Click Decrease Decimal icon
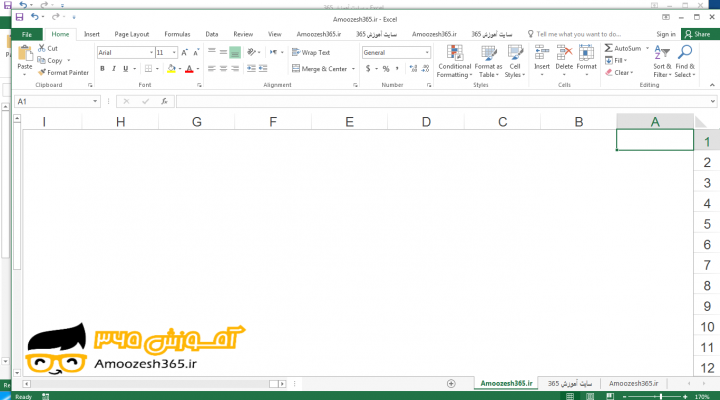This screenshot has height=400, width=720. click(x=425, y=68)
